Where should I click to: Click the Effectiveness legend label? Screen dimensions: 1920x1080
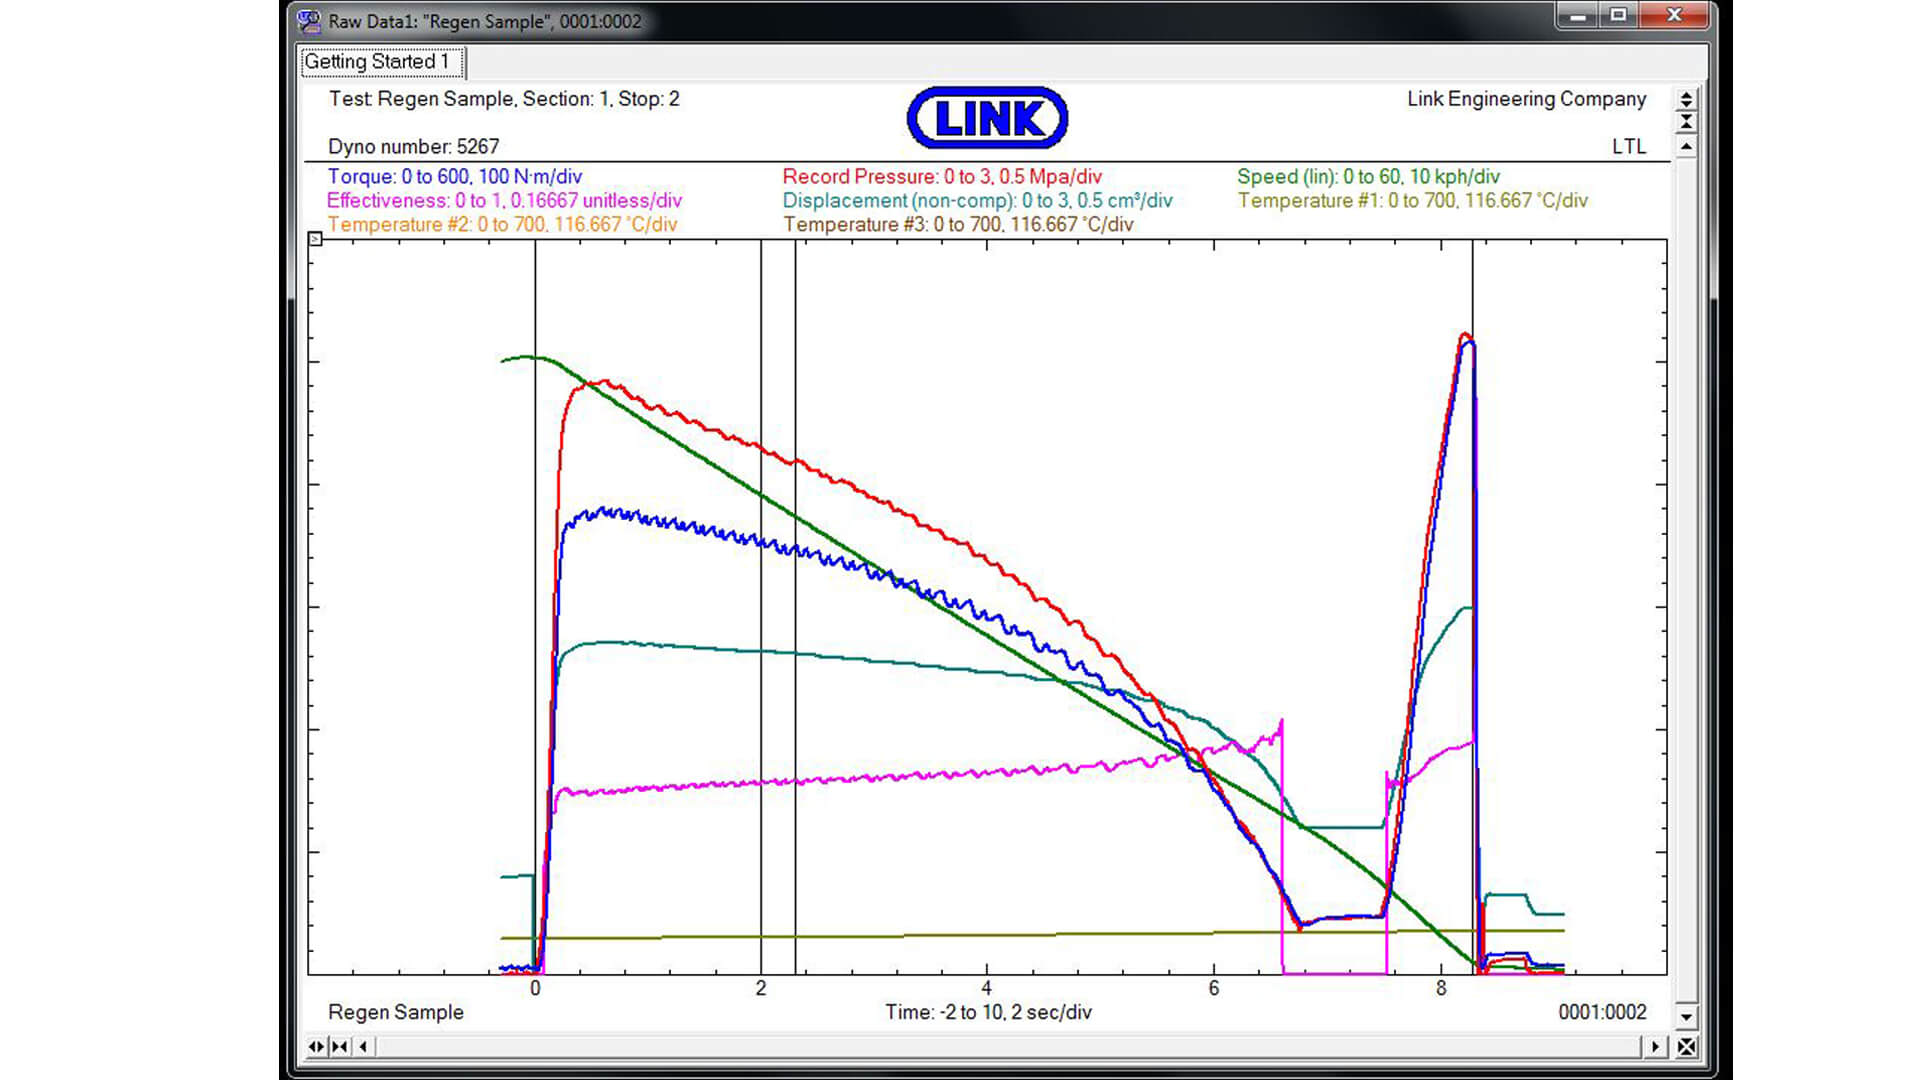[504, 201]
